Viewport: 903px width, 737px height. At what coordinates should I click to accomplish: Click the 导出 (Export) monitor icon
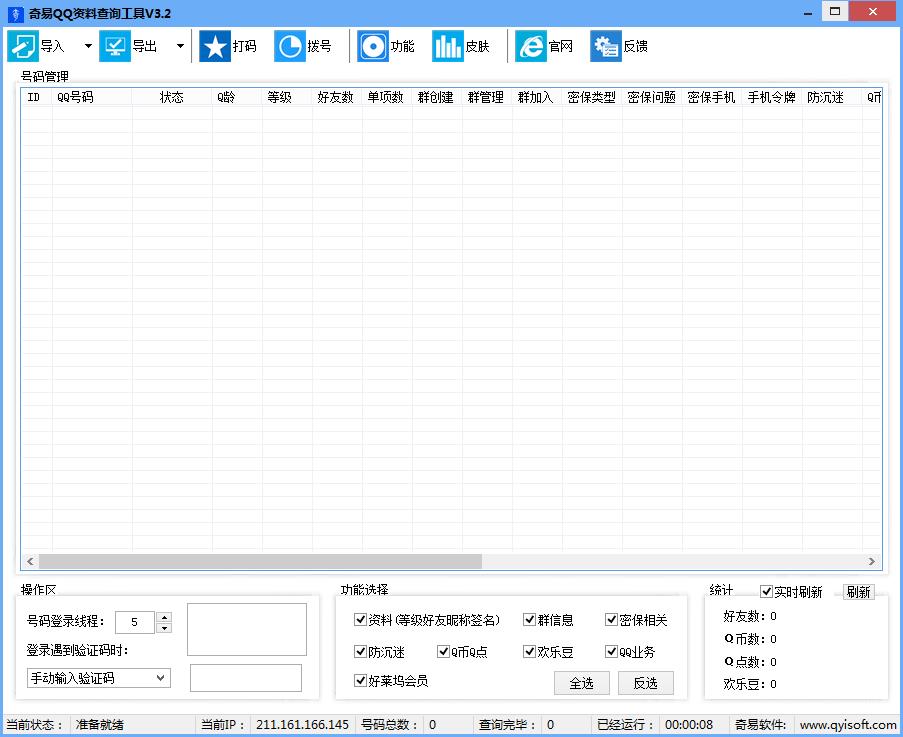coord(115,46)
